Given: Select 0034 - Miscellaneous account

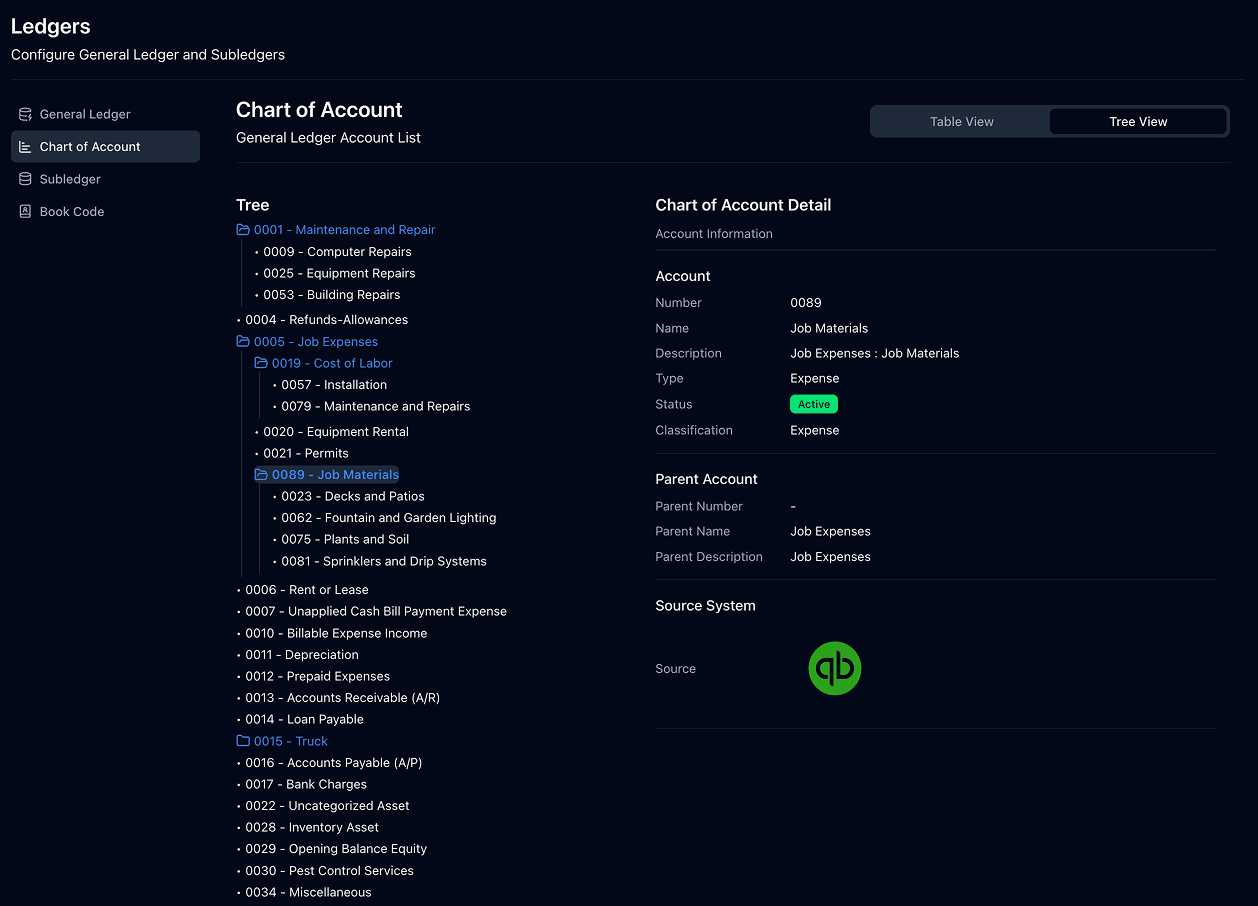Looking at the screenshot, I should (308, 892).
